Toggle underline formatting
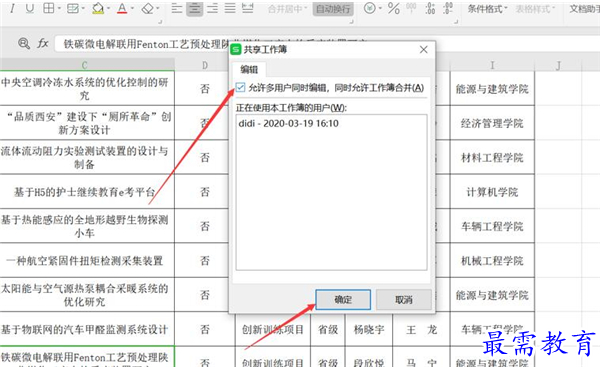 pos(30,8)
